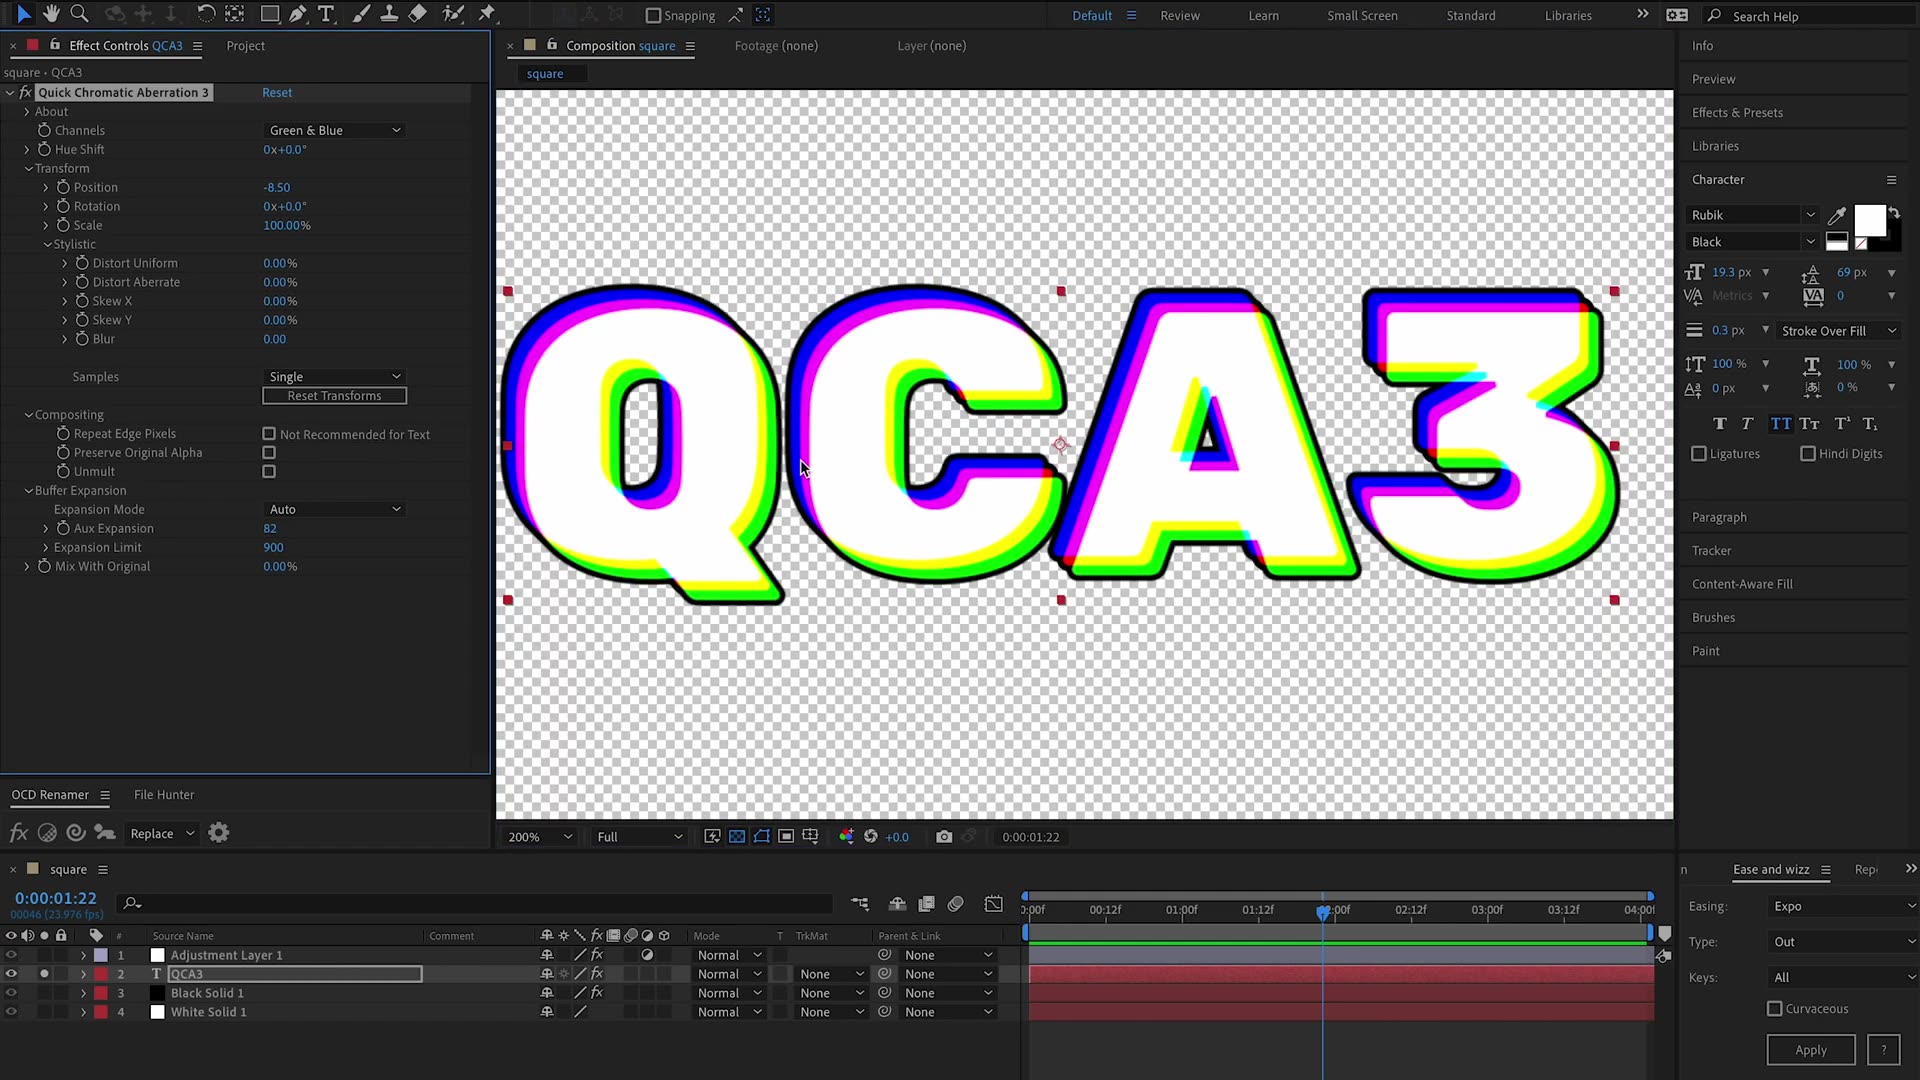This screenshot has width=1920, height=1080.
Task: Select the Hand tool
Action: (x=51, y=14)
